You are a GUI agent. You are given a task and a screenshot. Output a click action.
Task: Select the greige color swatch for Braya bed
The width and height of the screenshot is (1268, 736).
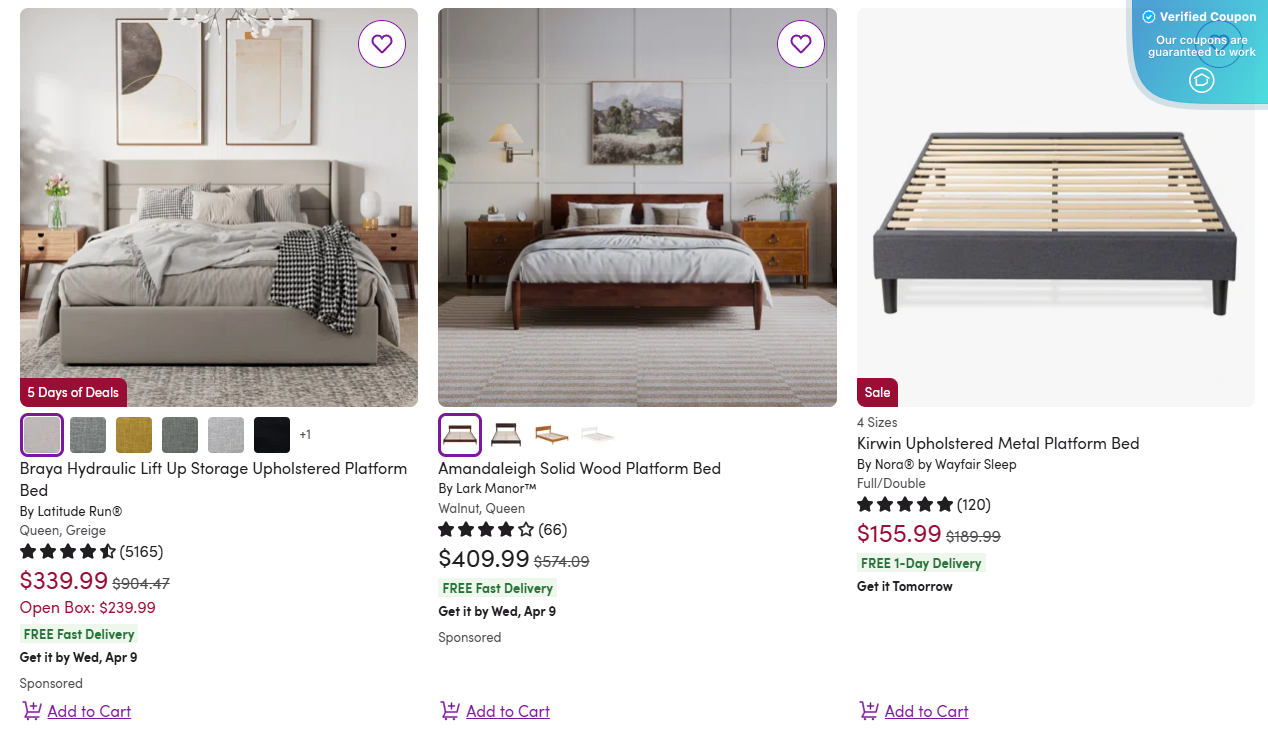point(41,434)
